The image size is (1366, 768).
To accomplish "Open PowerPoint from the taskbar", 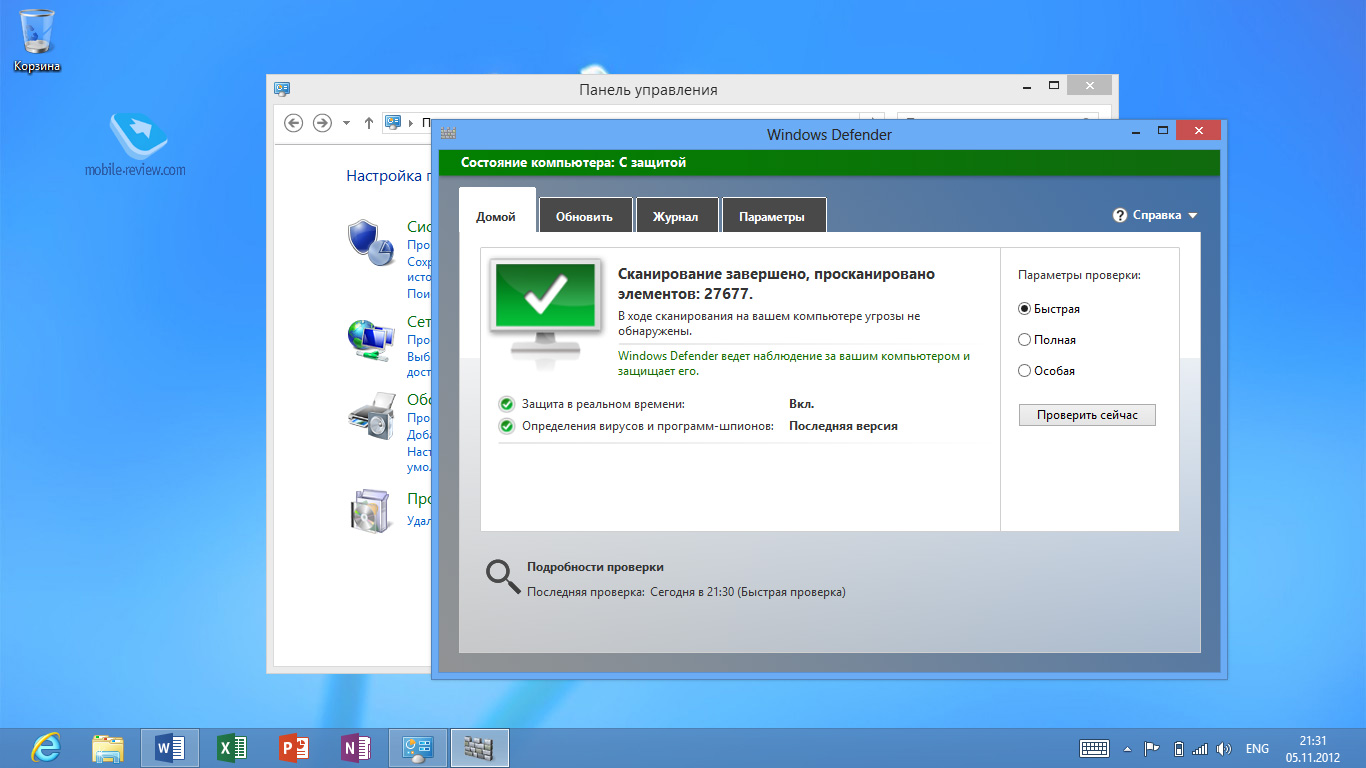I will click(x=294, y=748).
